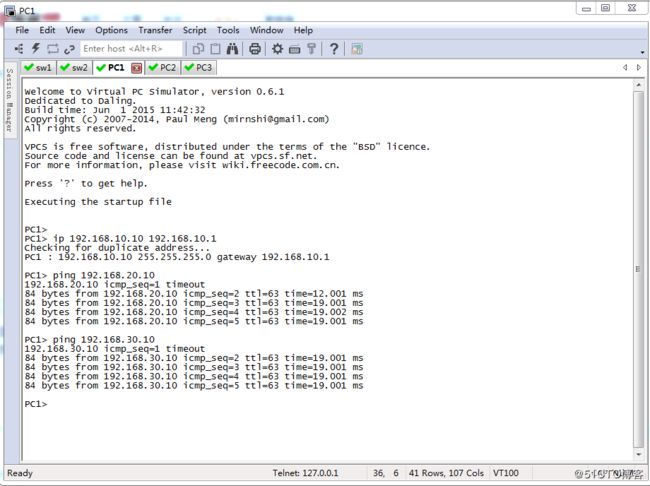Screen dimensions: 650x486
Task: Click the terminal scrollbar down arrow
Action: coord(639,455)
